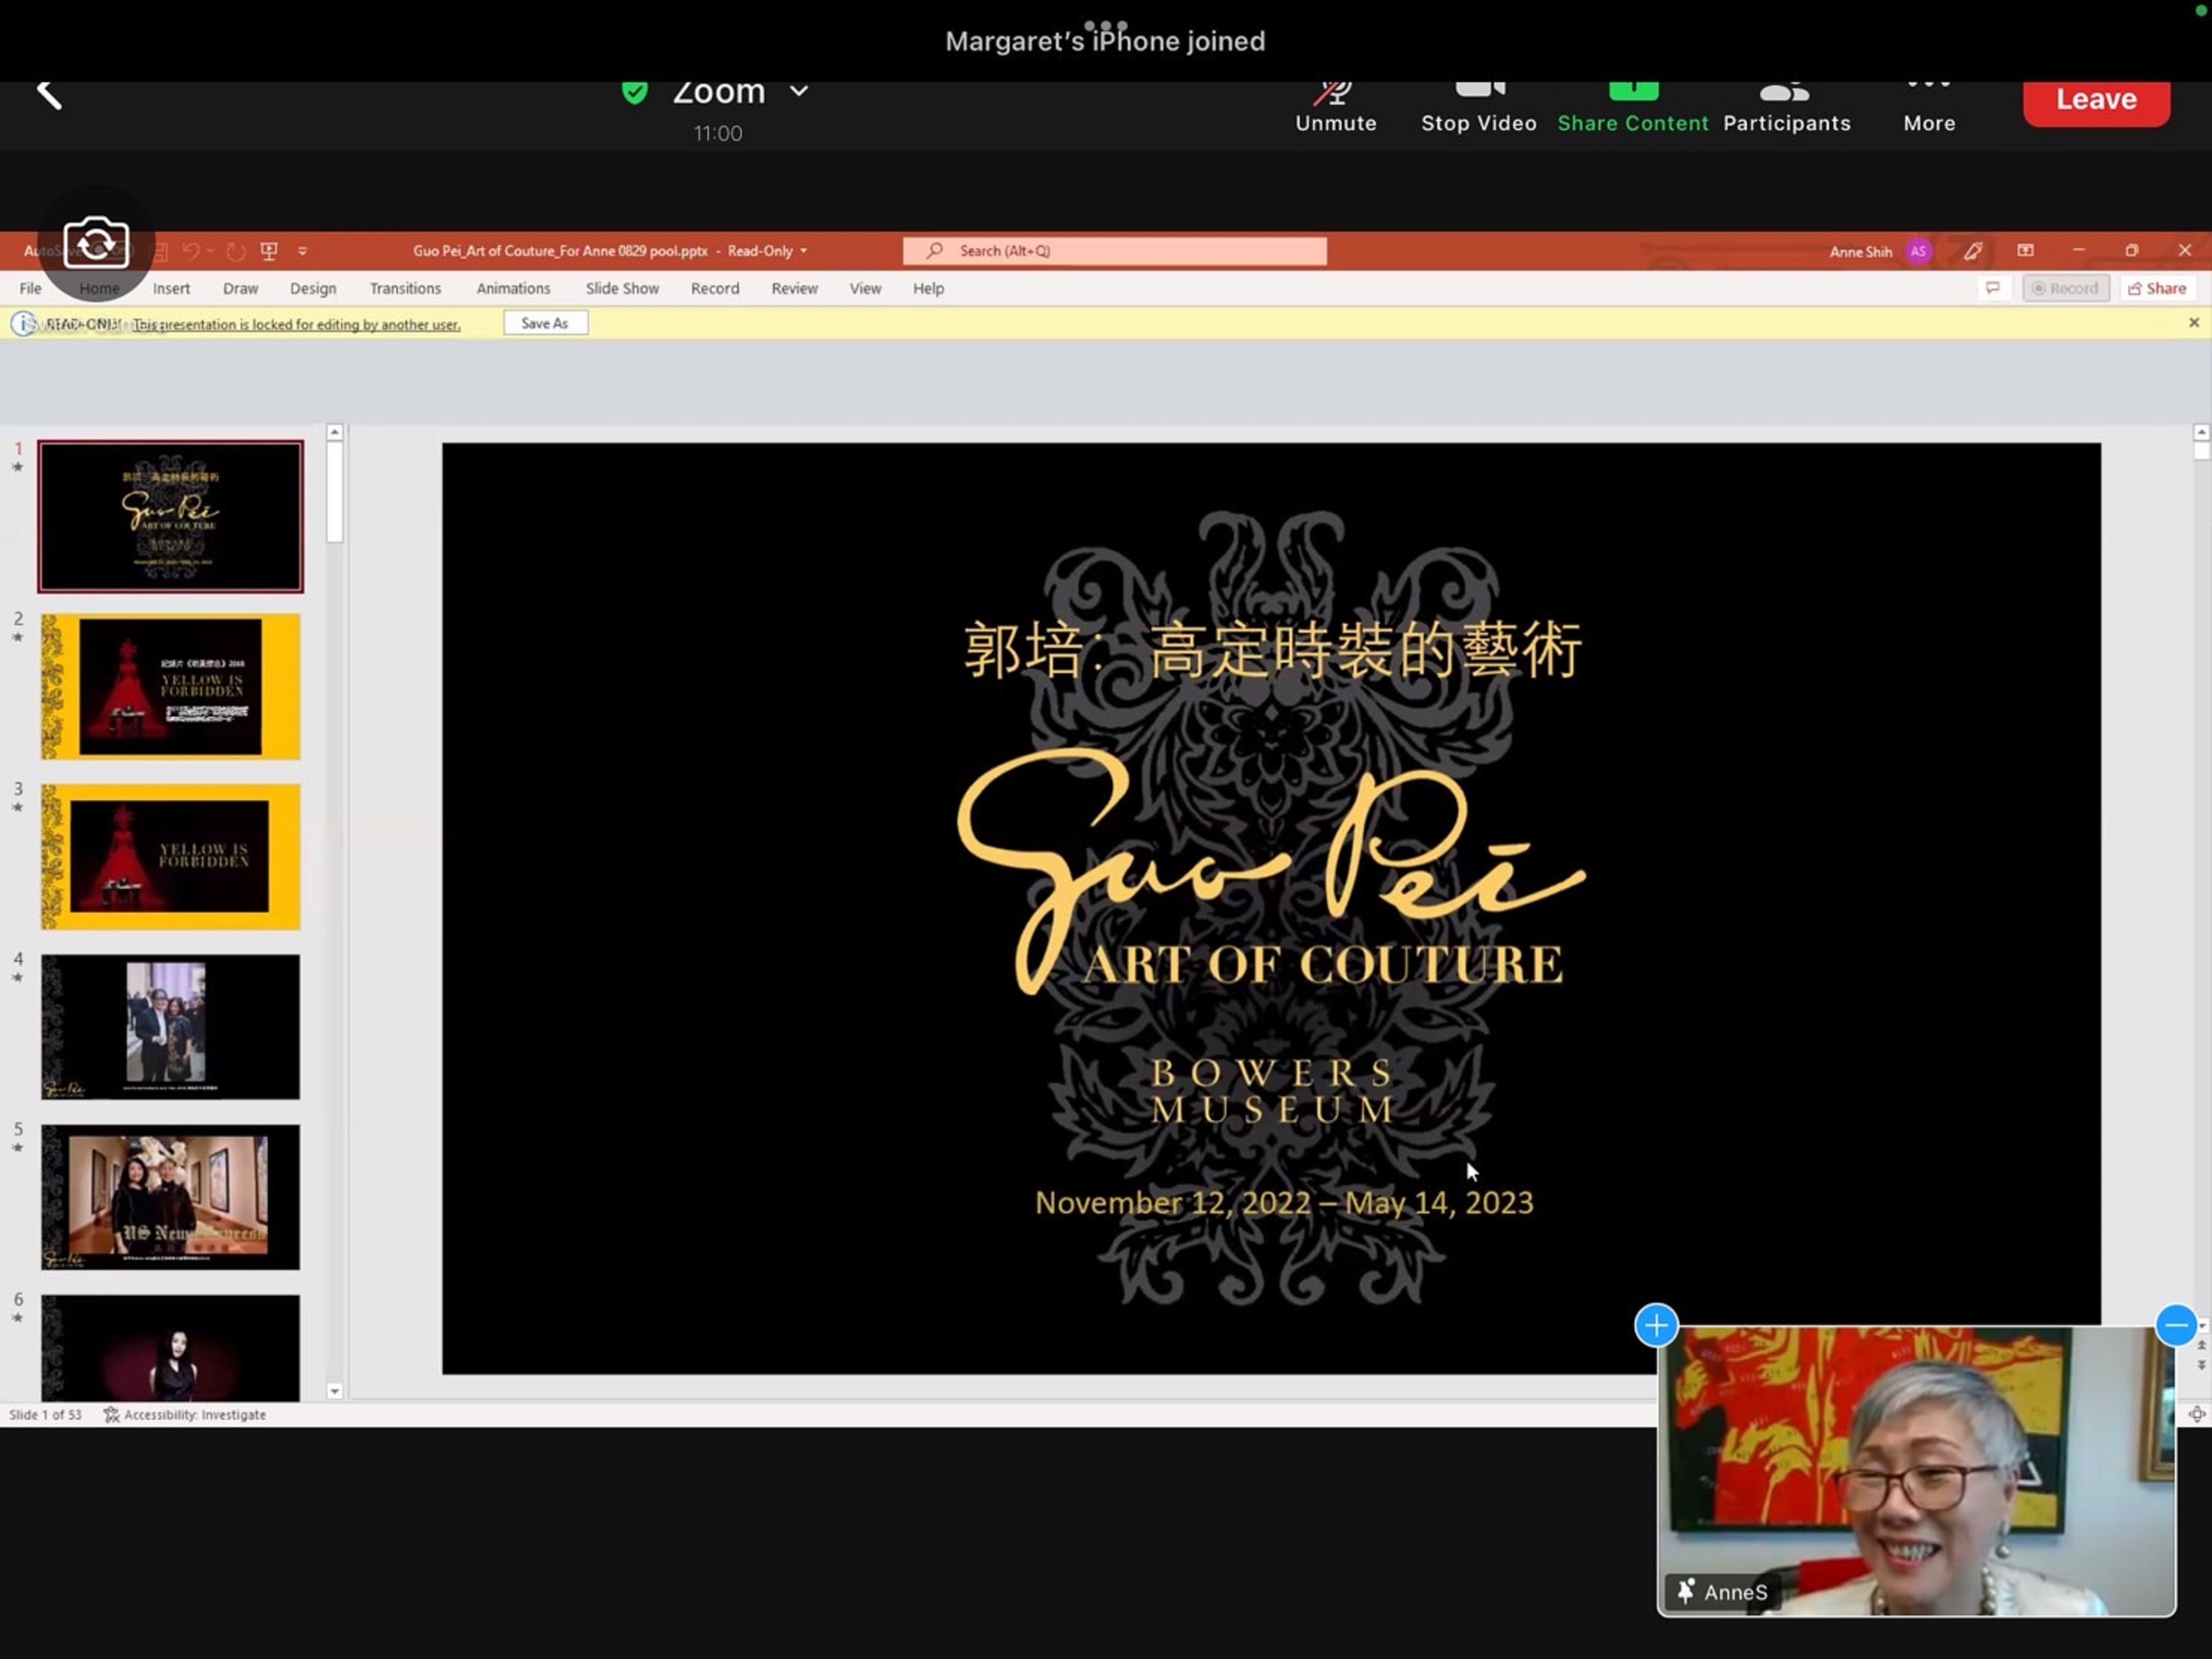Open the More options menu
Viewport: 2212px width, 1659px height.
(1929, 107)
